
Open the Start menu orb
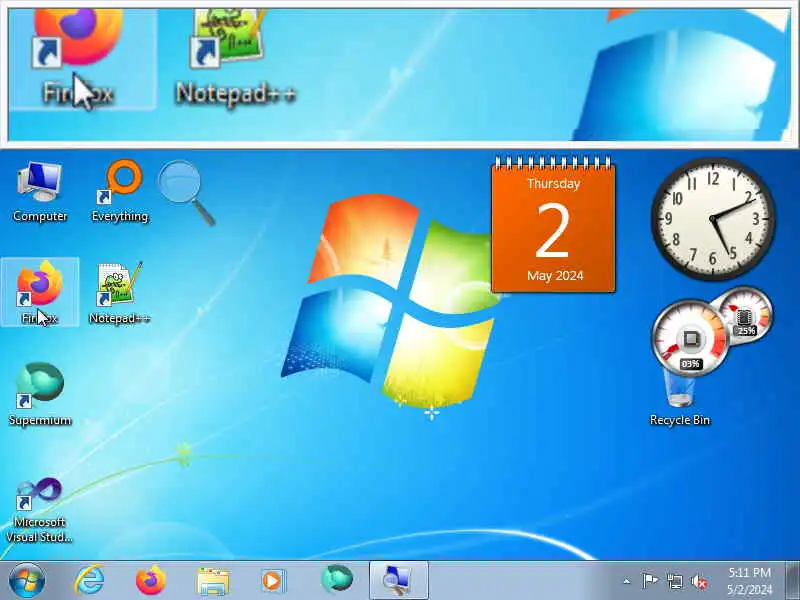(x=27, y=581)
